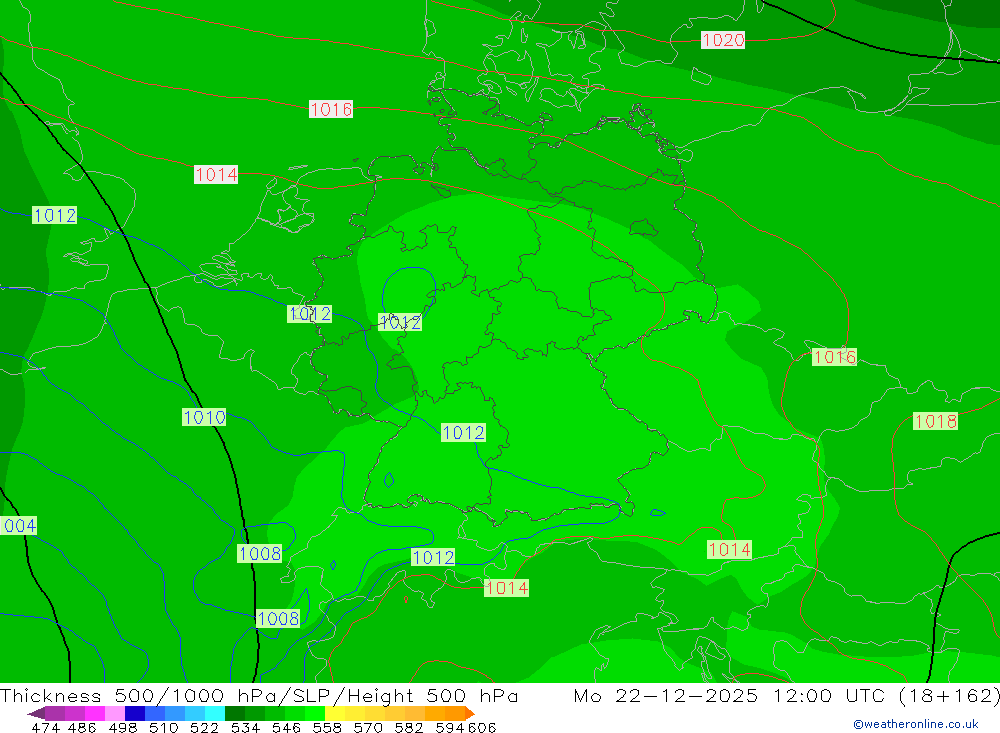This screenshot has width=1000, height=733.
Task: Click the purple arrow at legend start
Action: (36, 713)
